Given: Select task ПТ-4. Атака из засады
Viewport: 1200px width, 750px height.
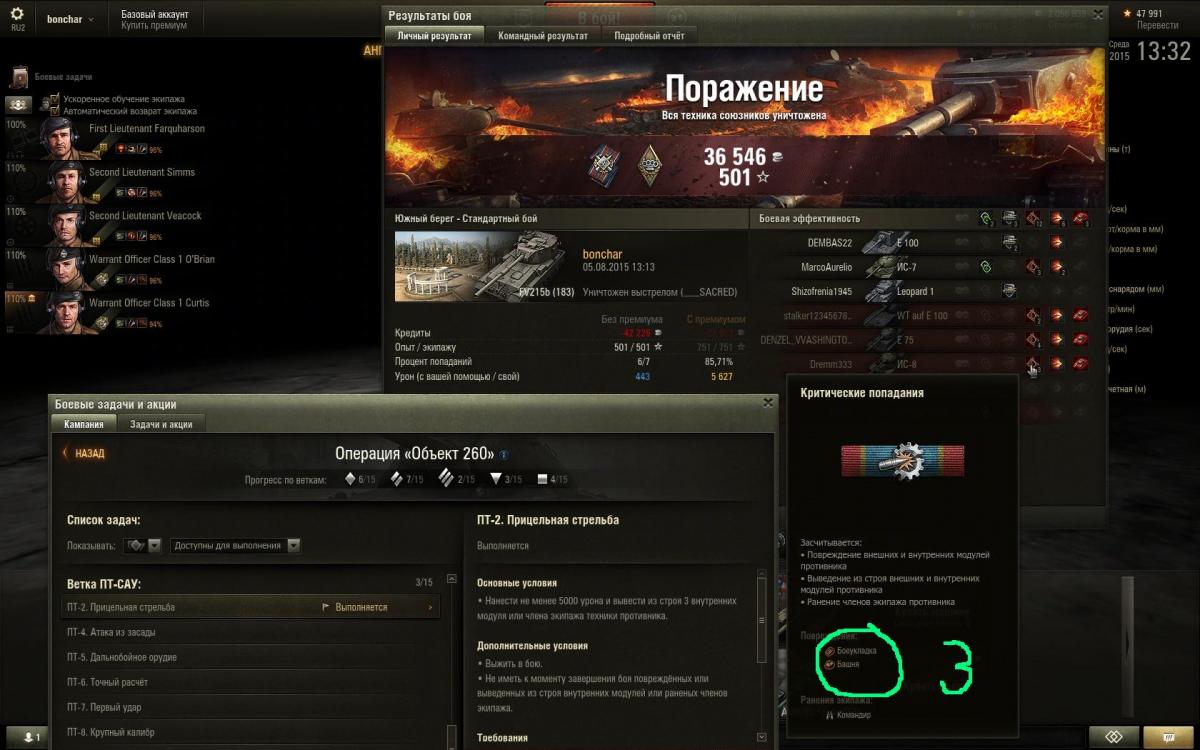Looking at the screenshot, I should (x=250, y=632).
